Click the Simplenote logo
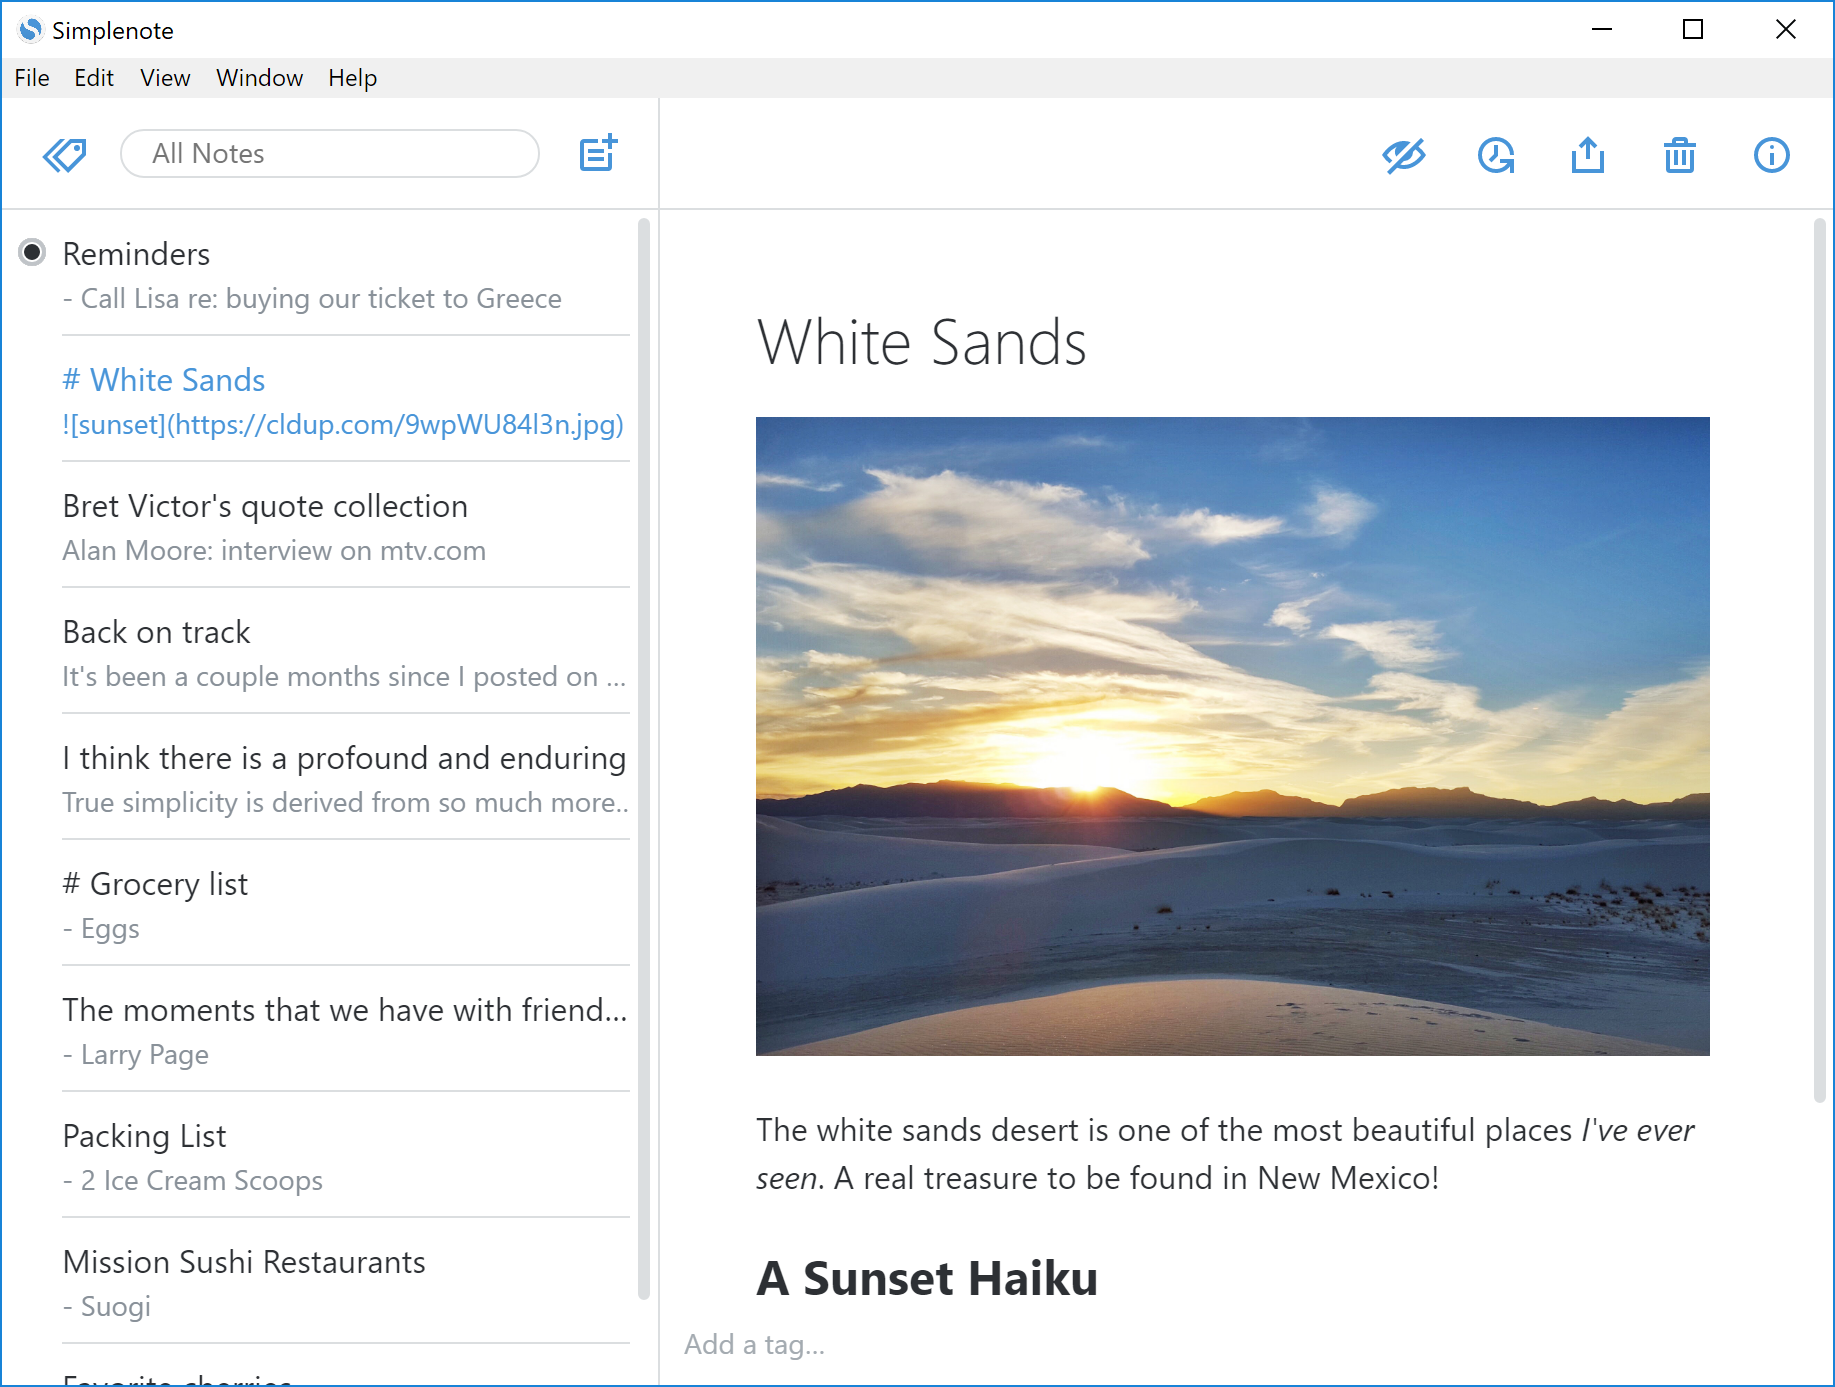 (30, 30)
